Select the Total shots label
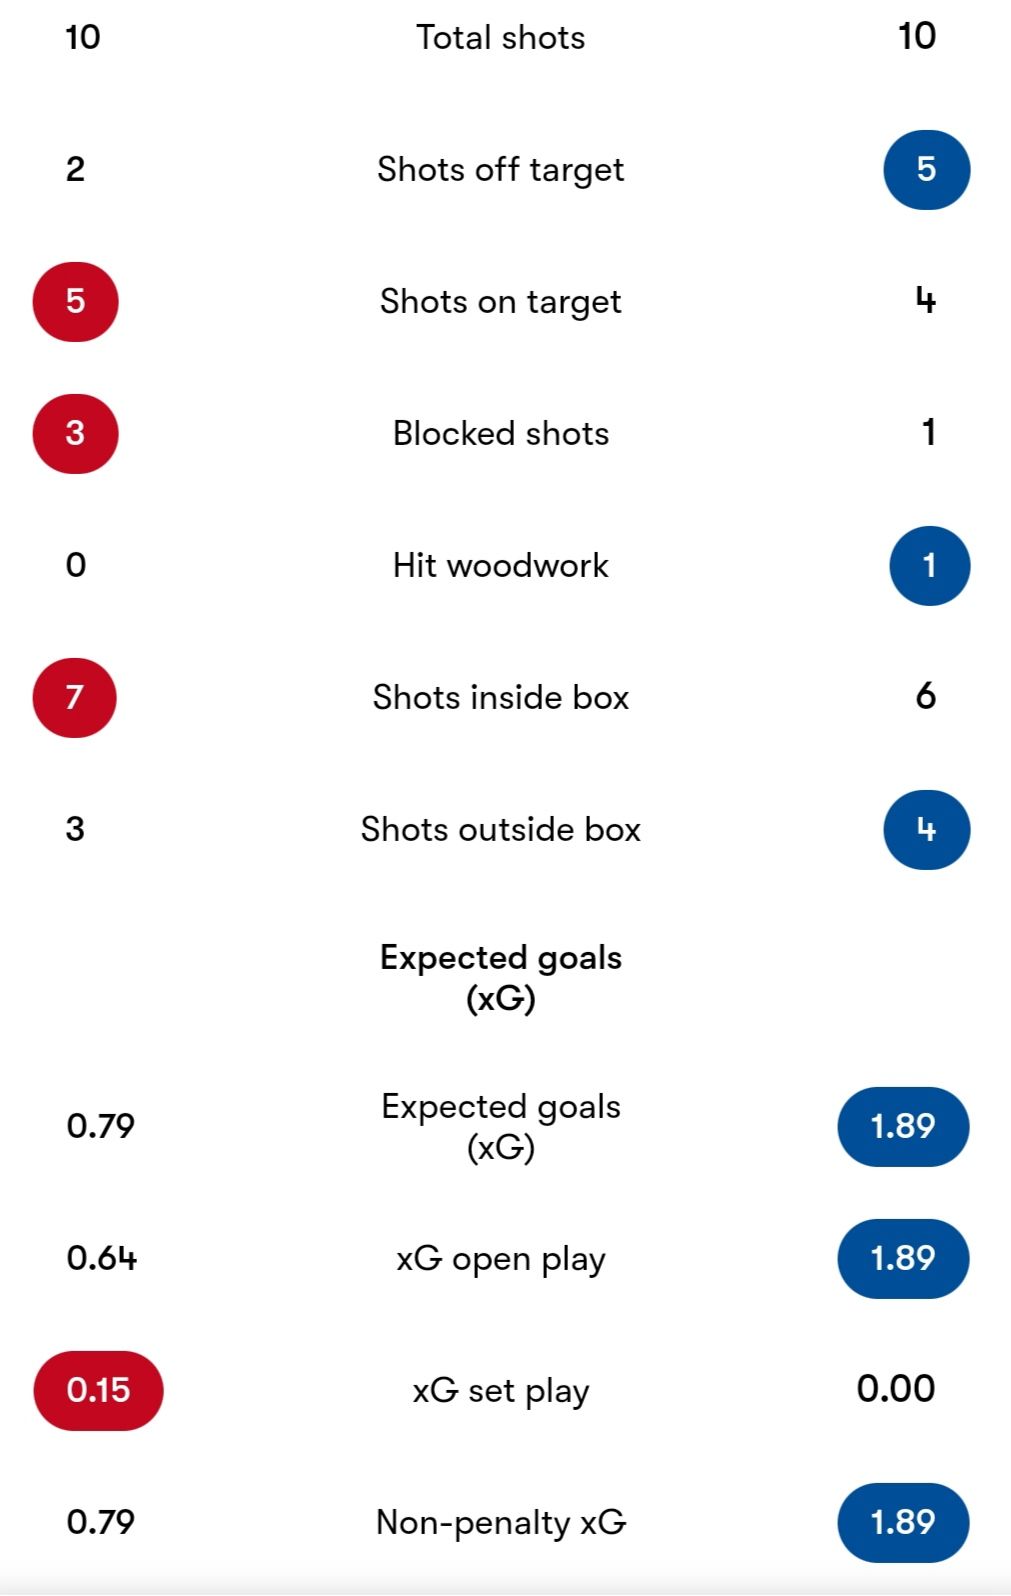The height and width of the screenshot is (1596, 1011). [x=501, y=38]
